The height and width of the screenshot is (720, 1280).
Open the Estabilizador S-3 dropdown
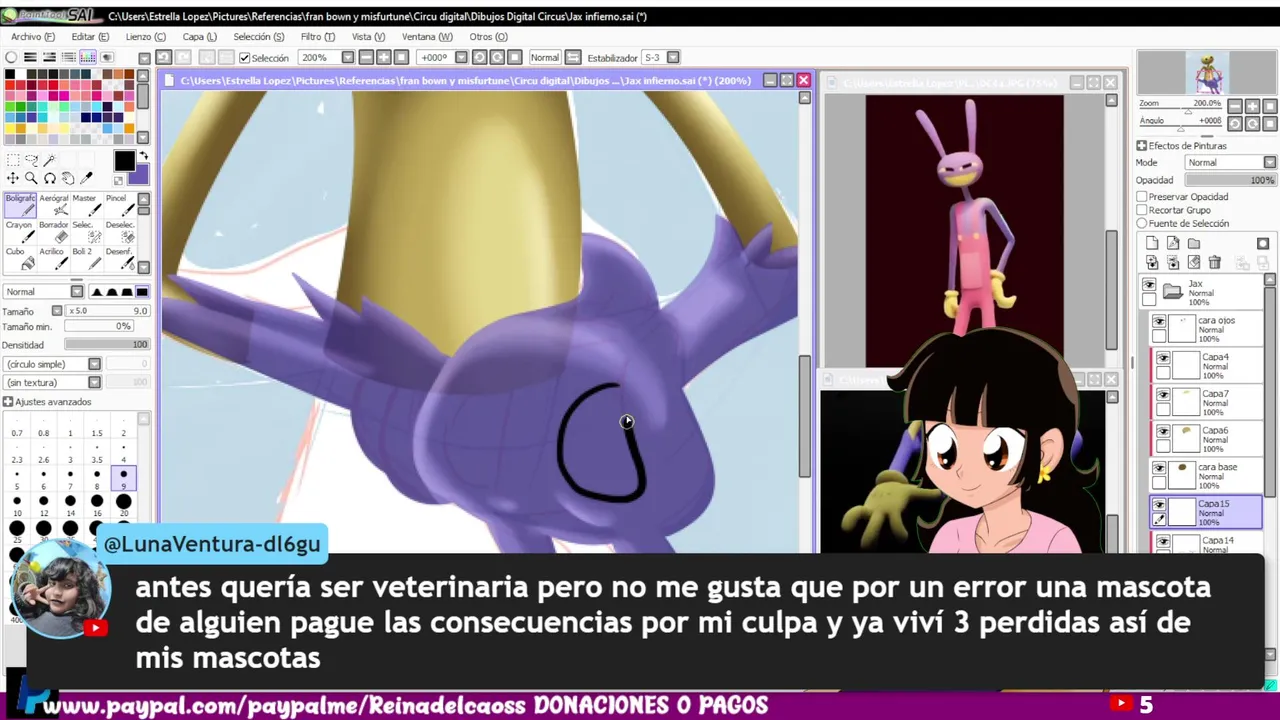tap(673, 57)
